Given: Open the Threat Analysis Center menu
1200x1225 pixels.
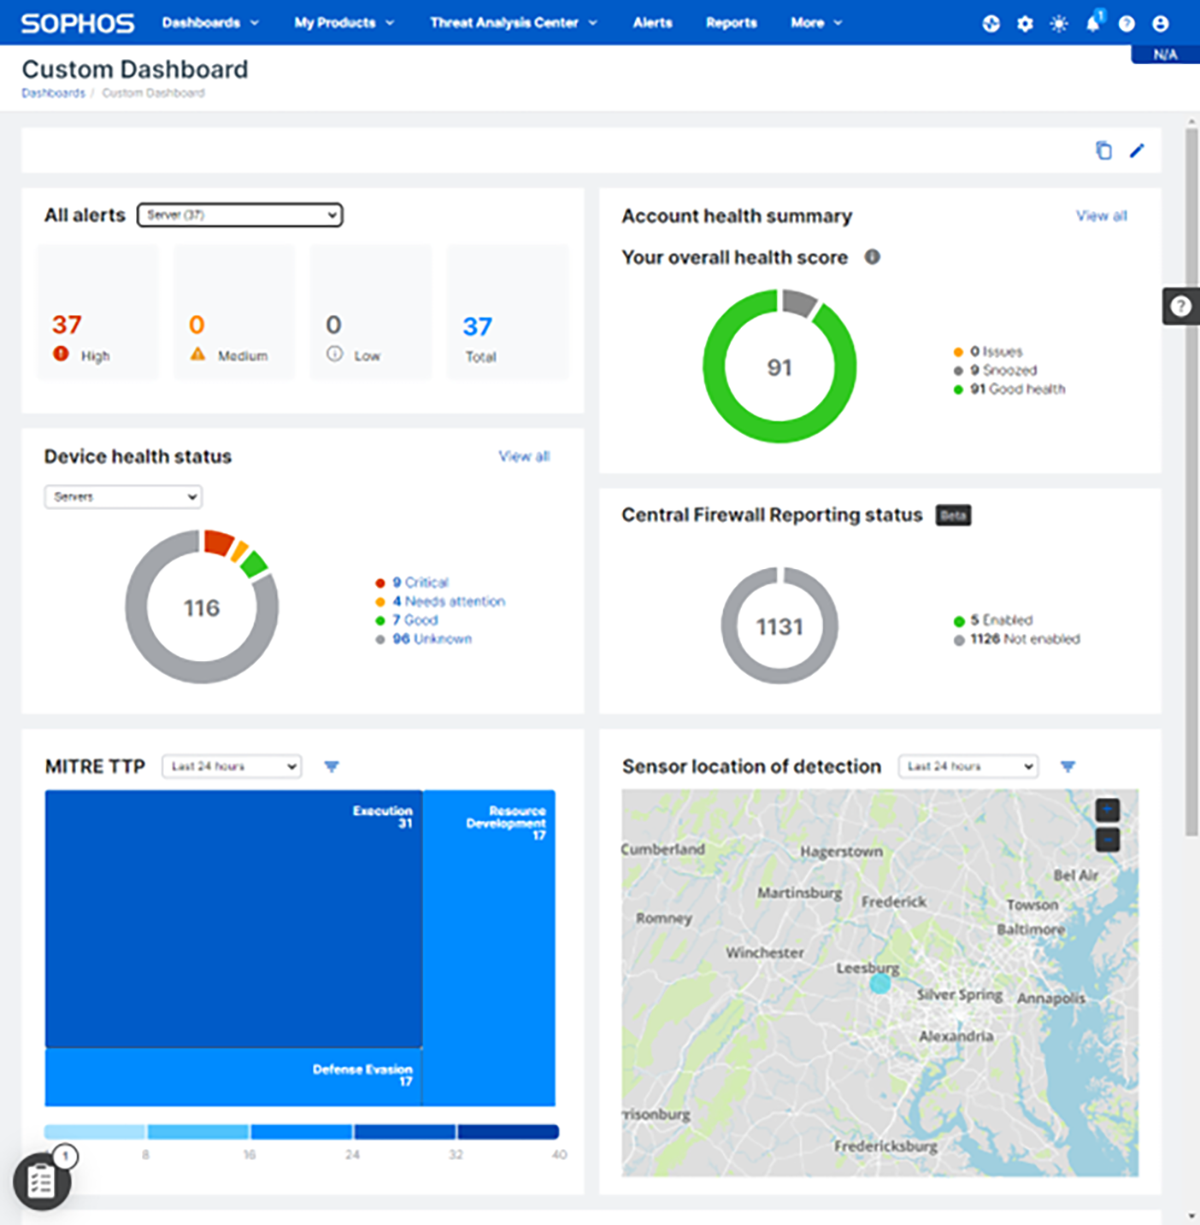Looking at the screenshot, I should (x=513, y=23).
